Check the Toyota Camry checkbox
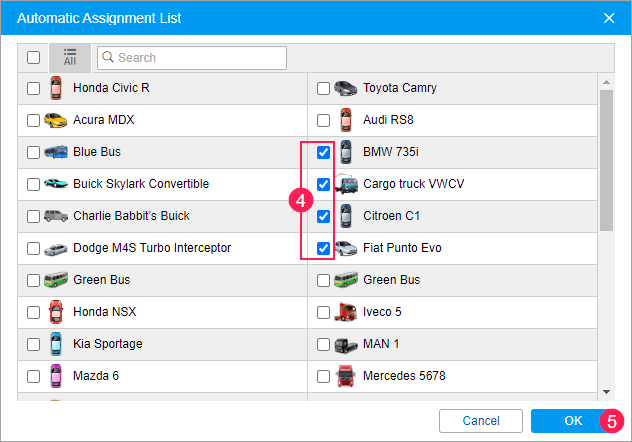Viewport: 632px width, 442px height. click(323, 88)
